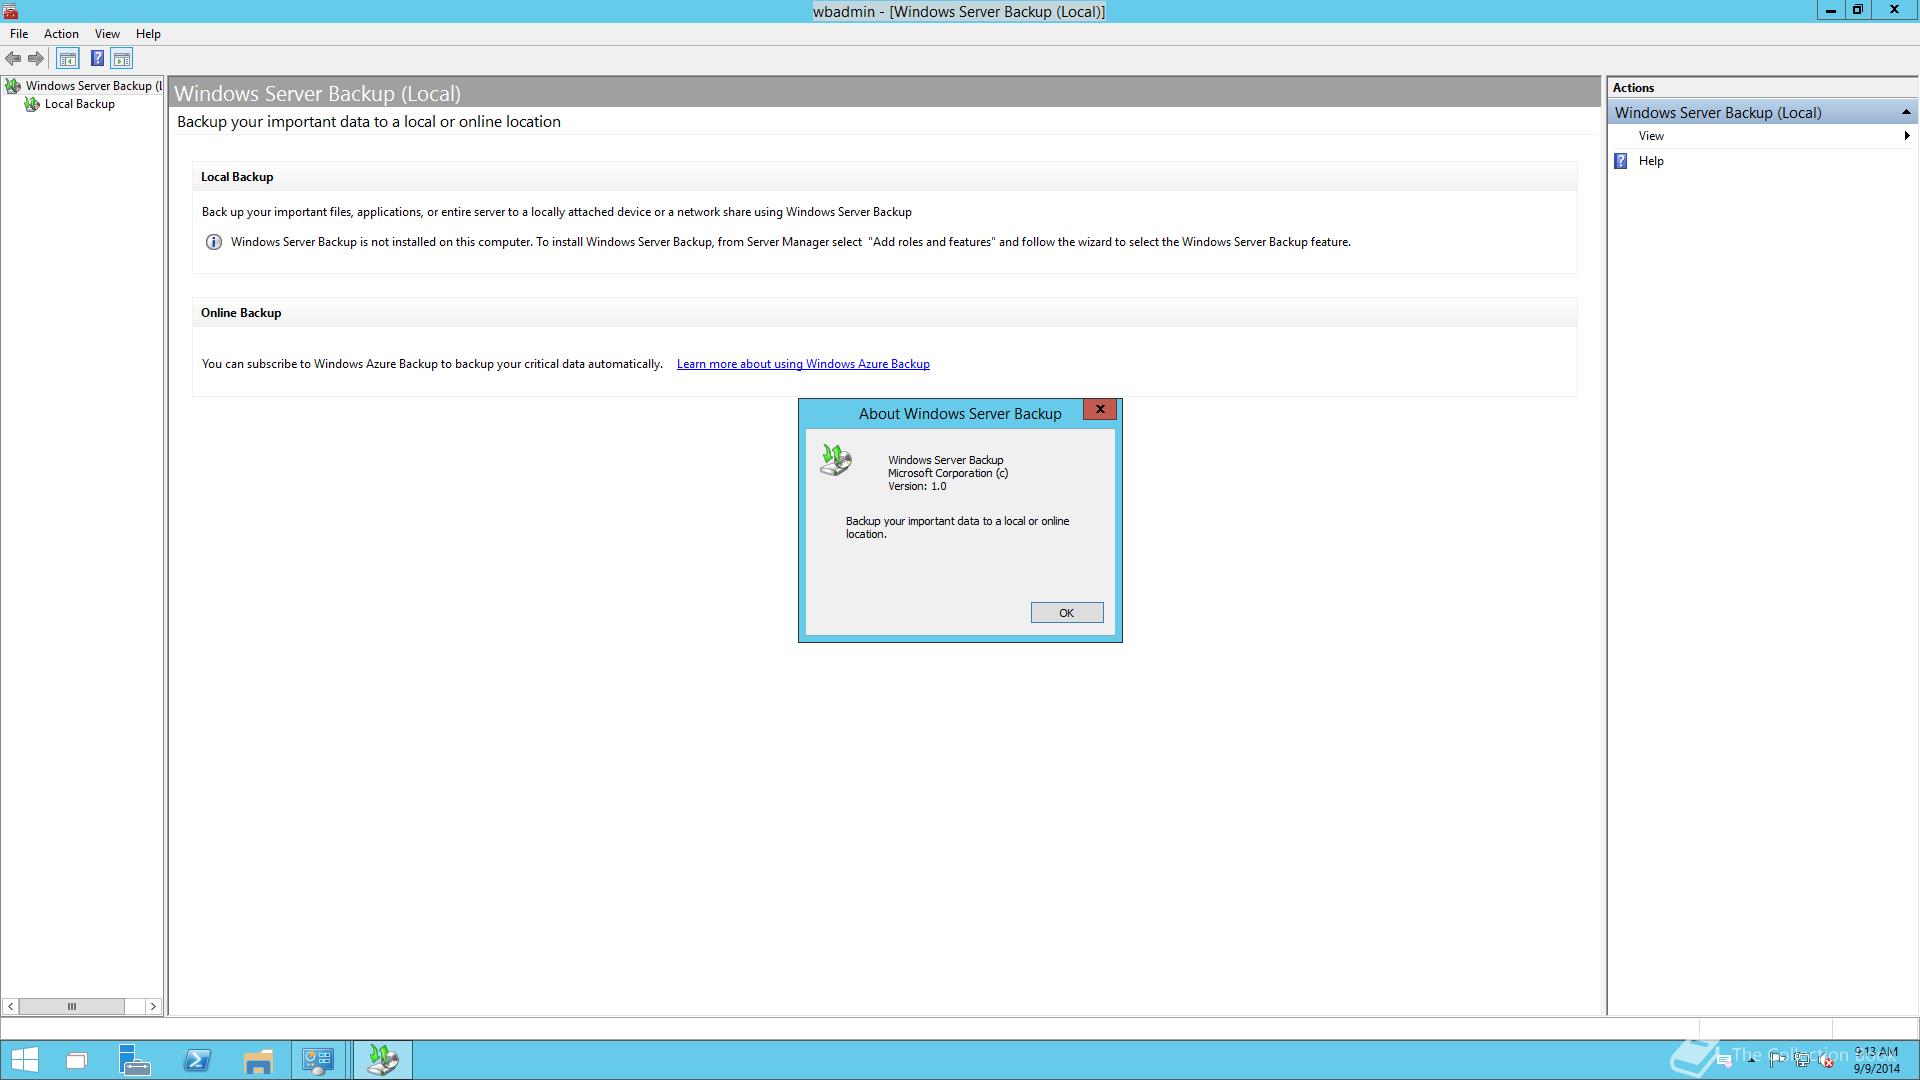Viewport: 1920px width, 1080px height.
Task: Open the Control Panel taskbar icon
Action: click(319, 1060)
